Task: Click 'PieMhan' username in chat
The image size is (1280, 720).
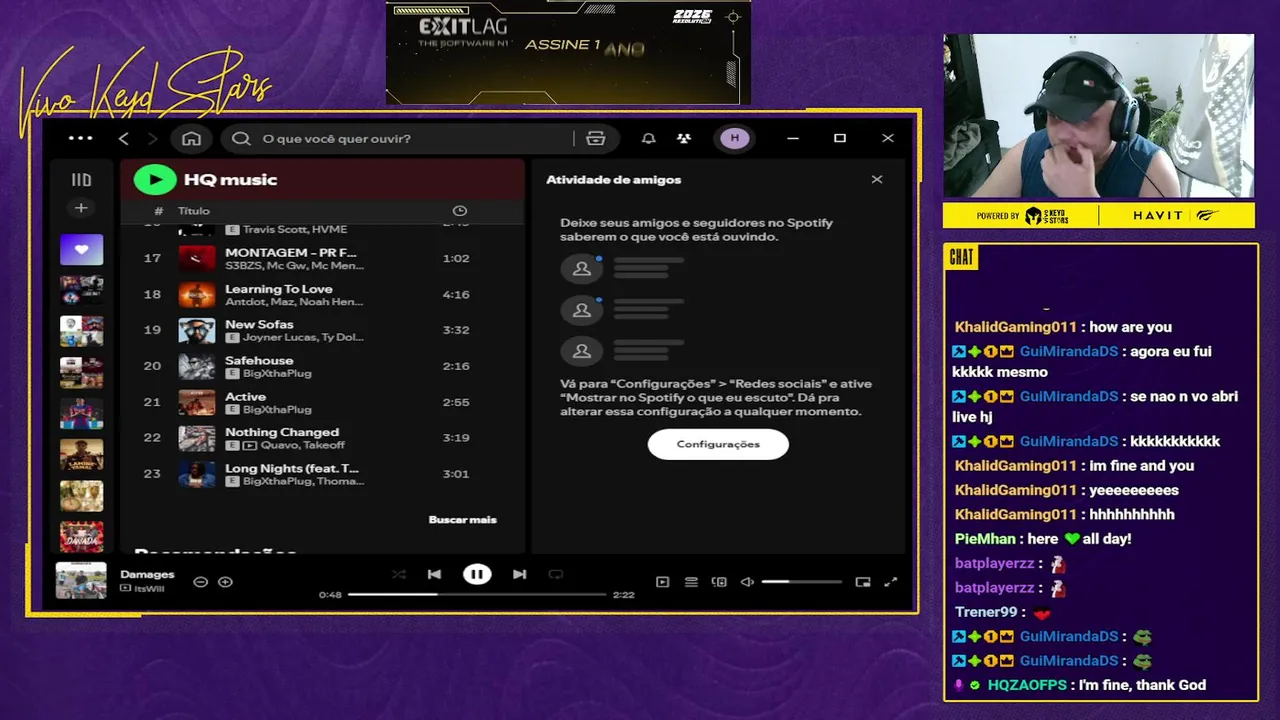Action: [x=985, y=539]
